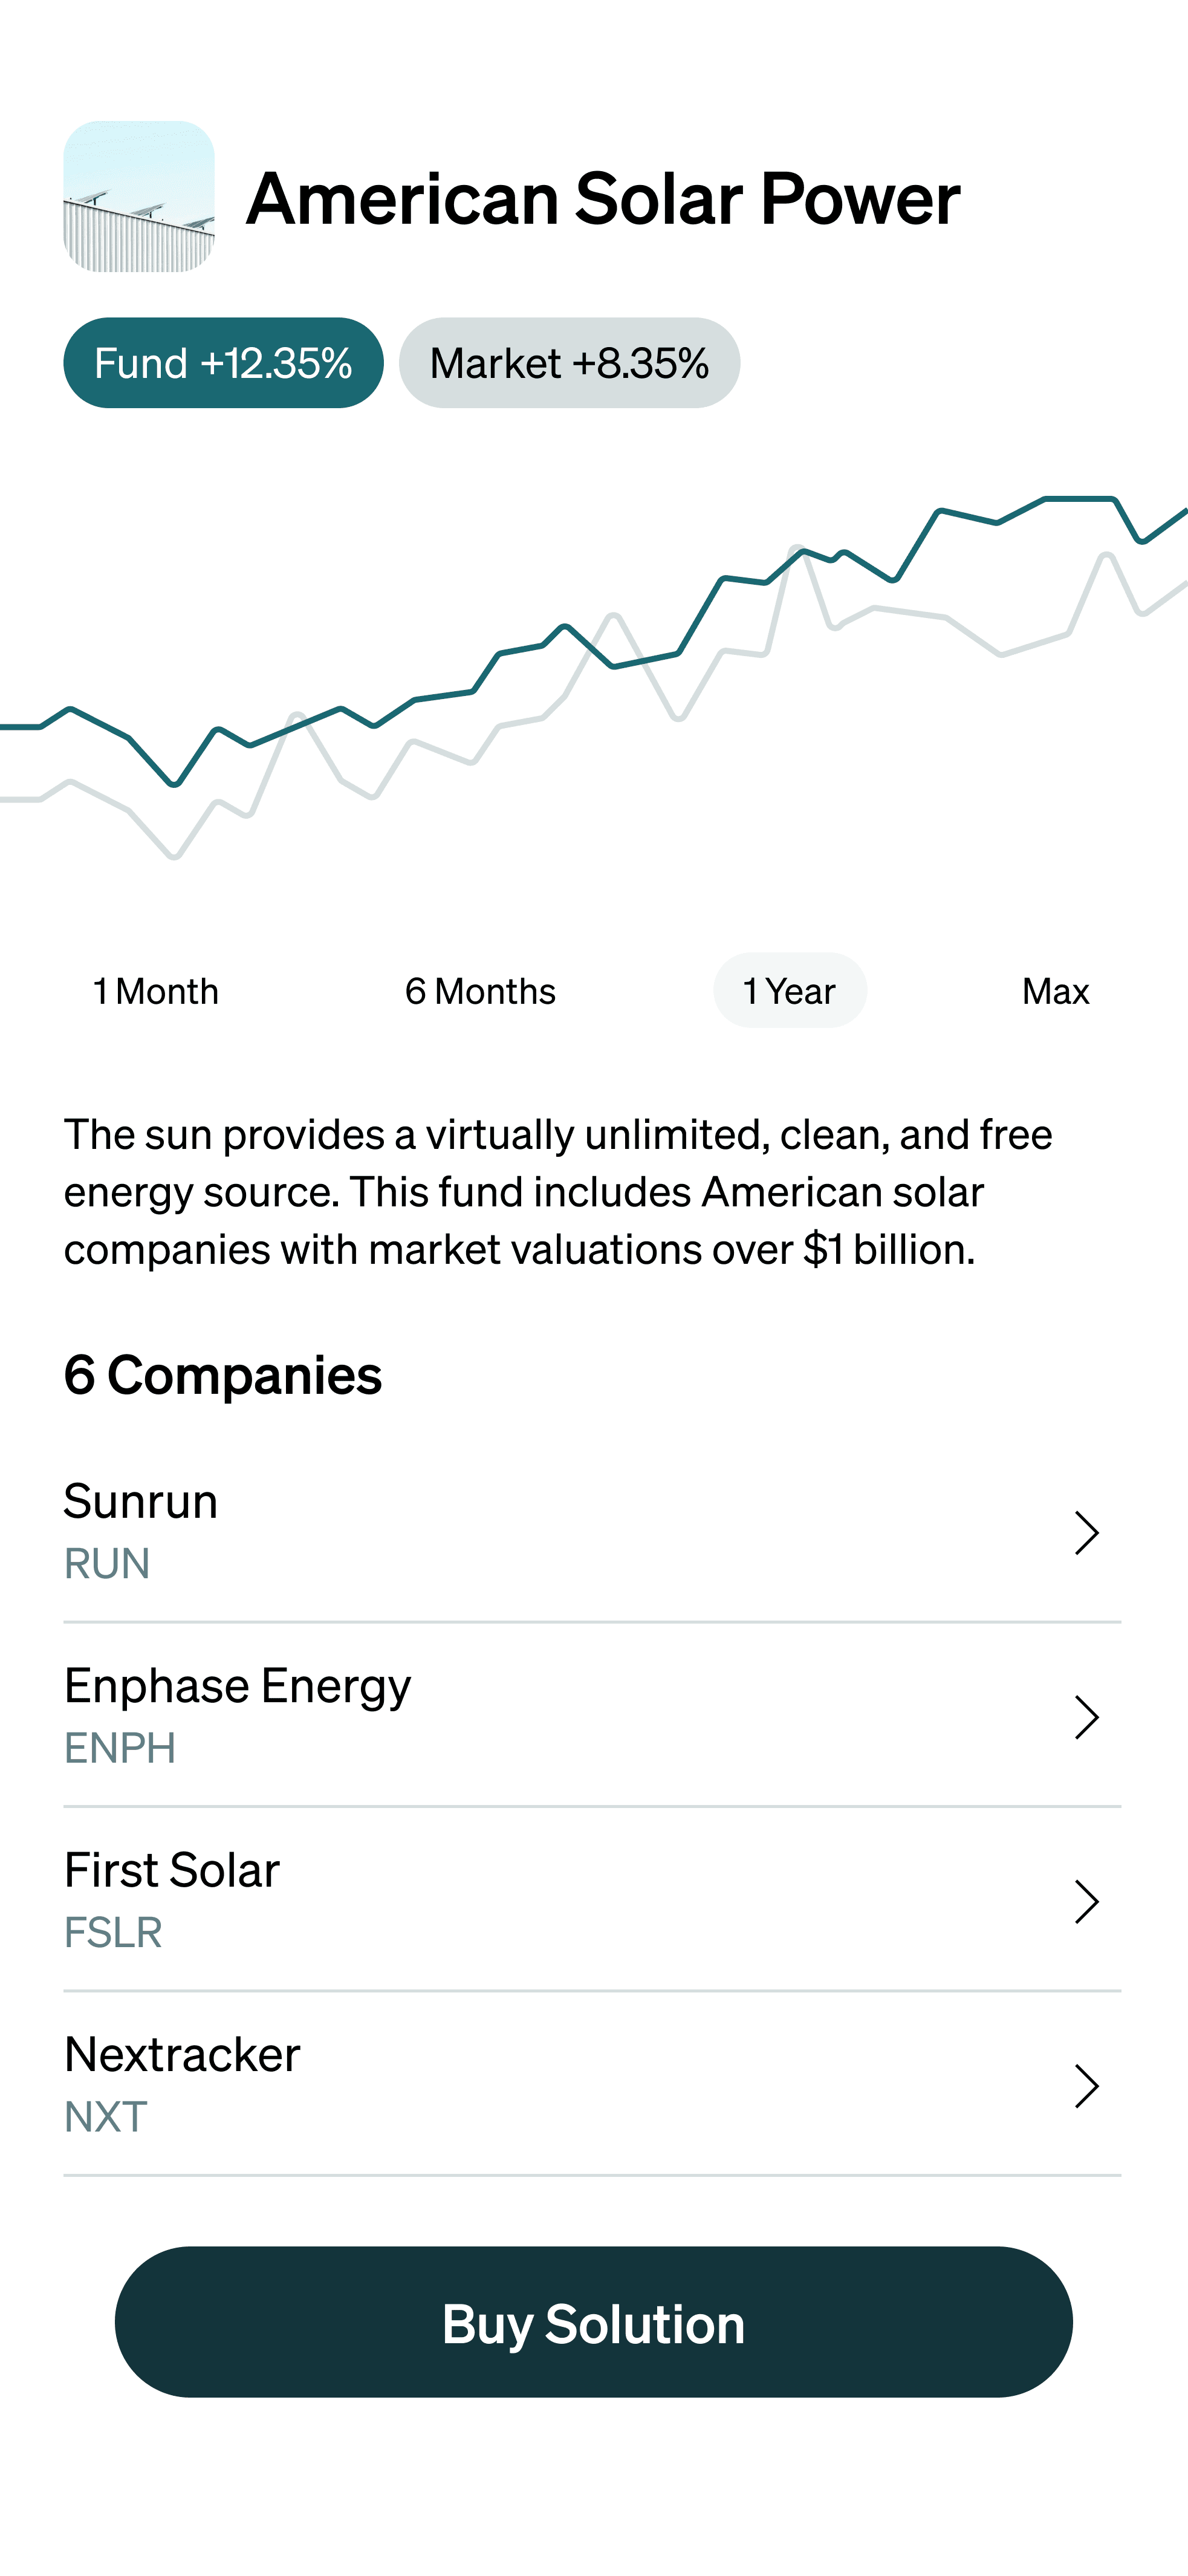Select the 1 Month time range
Image resolution: width=1188 pixels, height=2576 pixels.
tap(156, 991)
